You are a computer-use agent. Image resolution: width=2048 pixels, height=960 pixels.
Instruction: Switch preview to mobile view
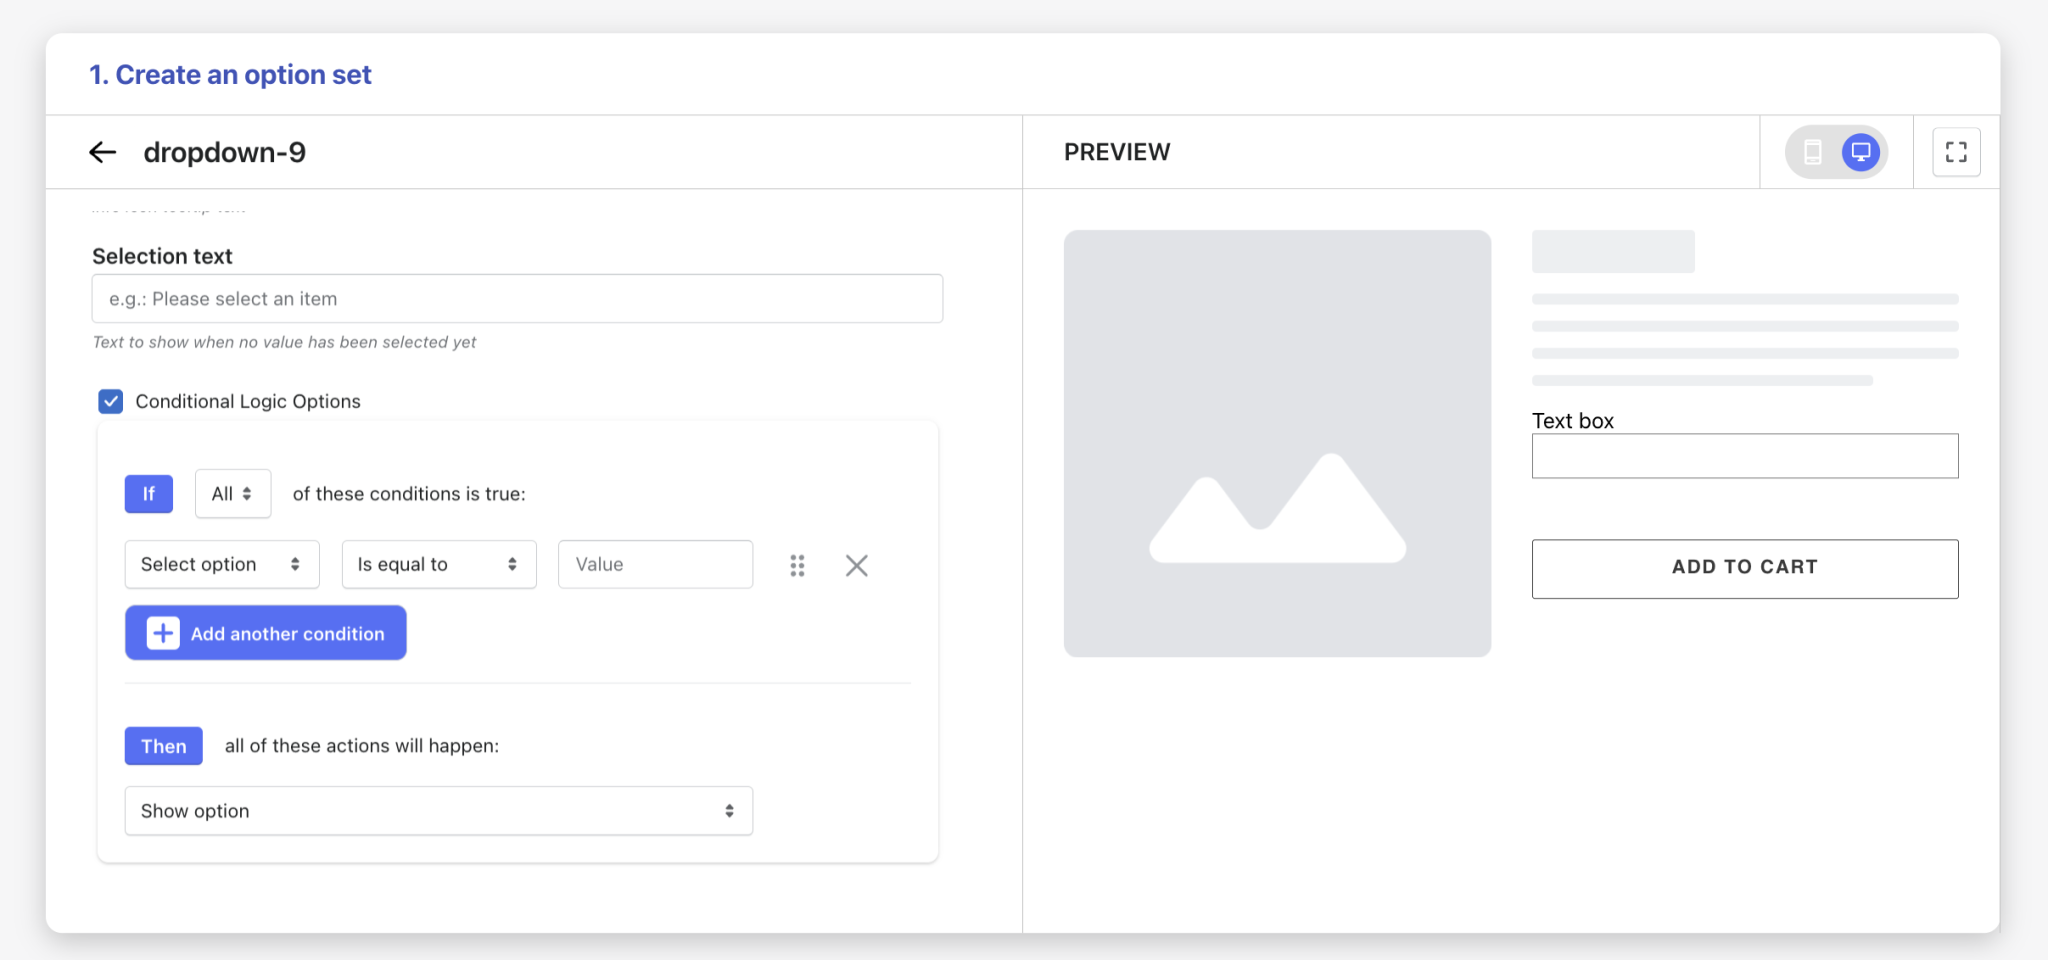click(1812, 152)
